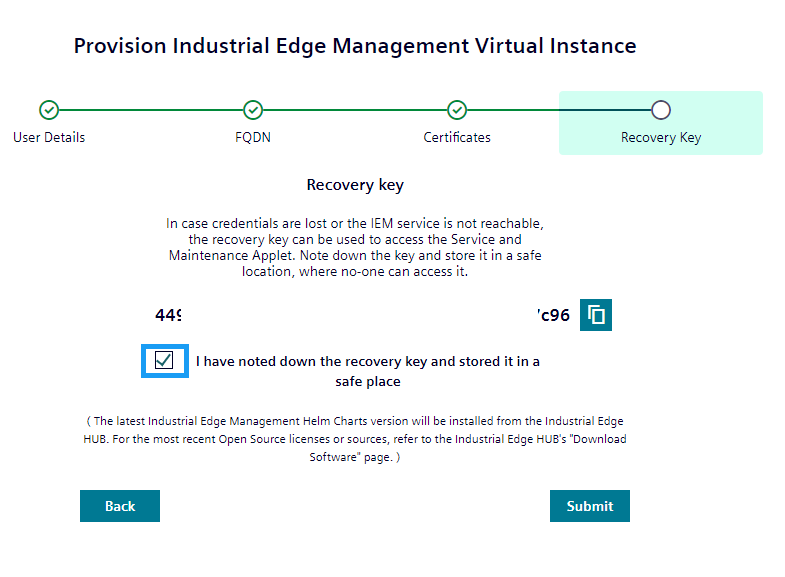This screenshot has height=577, width=785.
Task: Click the Certificates step checkmark icon
Action: (457, 110)
